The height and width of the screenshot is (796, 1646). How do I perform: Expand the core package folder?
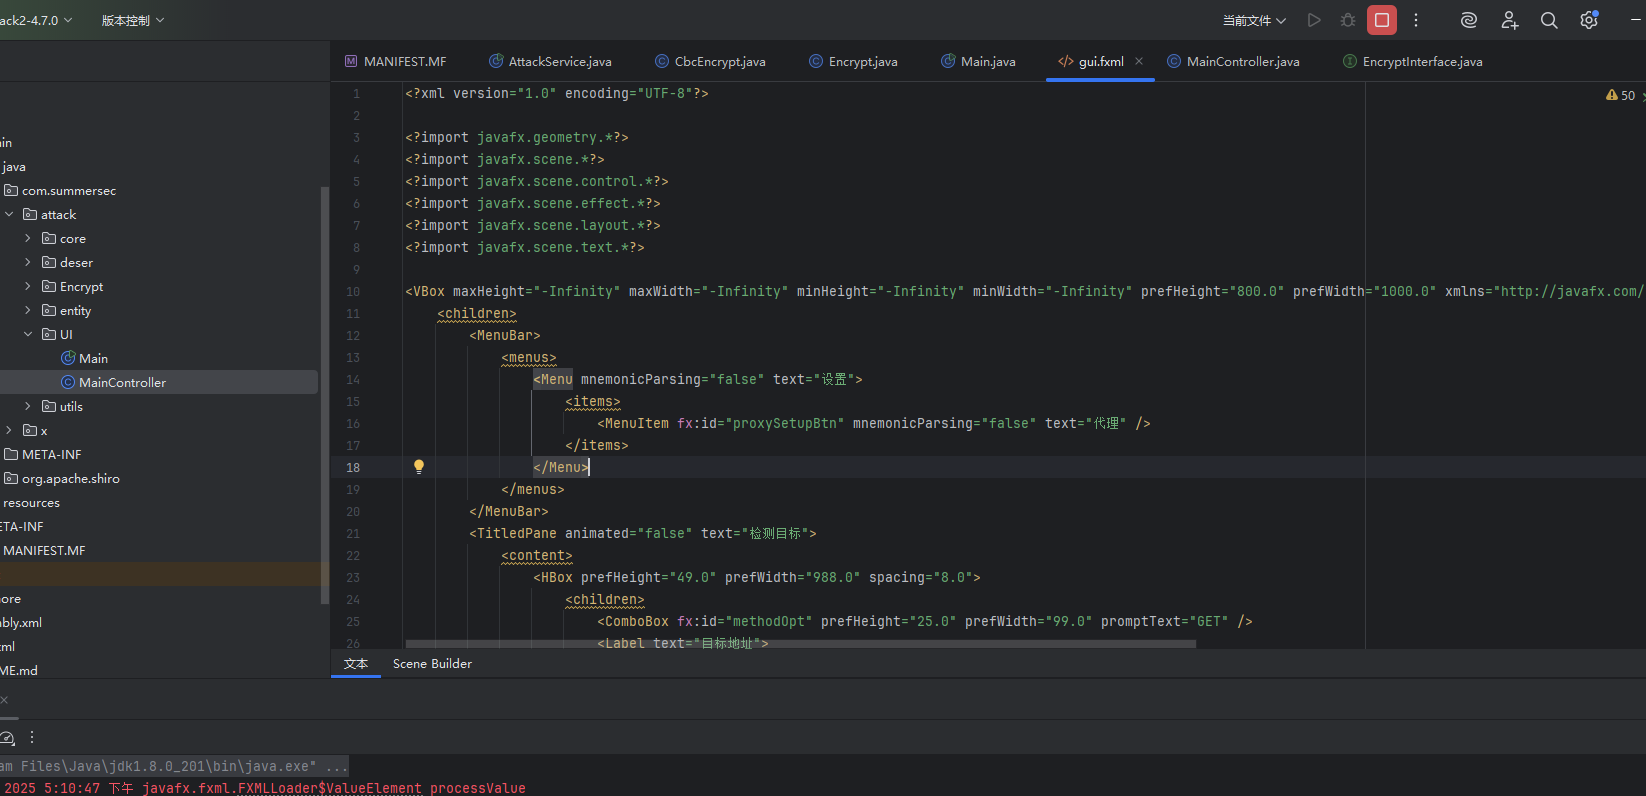pos(28,239)
